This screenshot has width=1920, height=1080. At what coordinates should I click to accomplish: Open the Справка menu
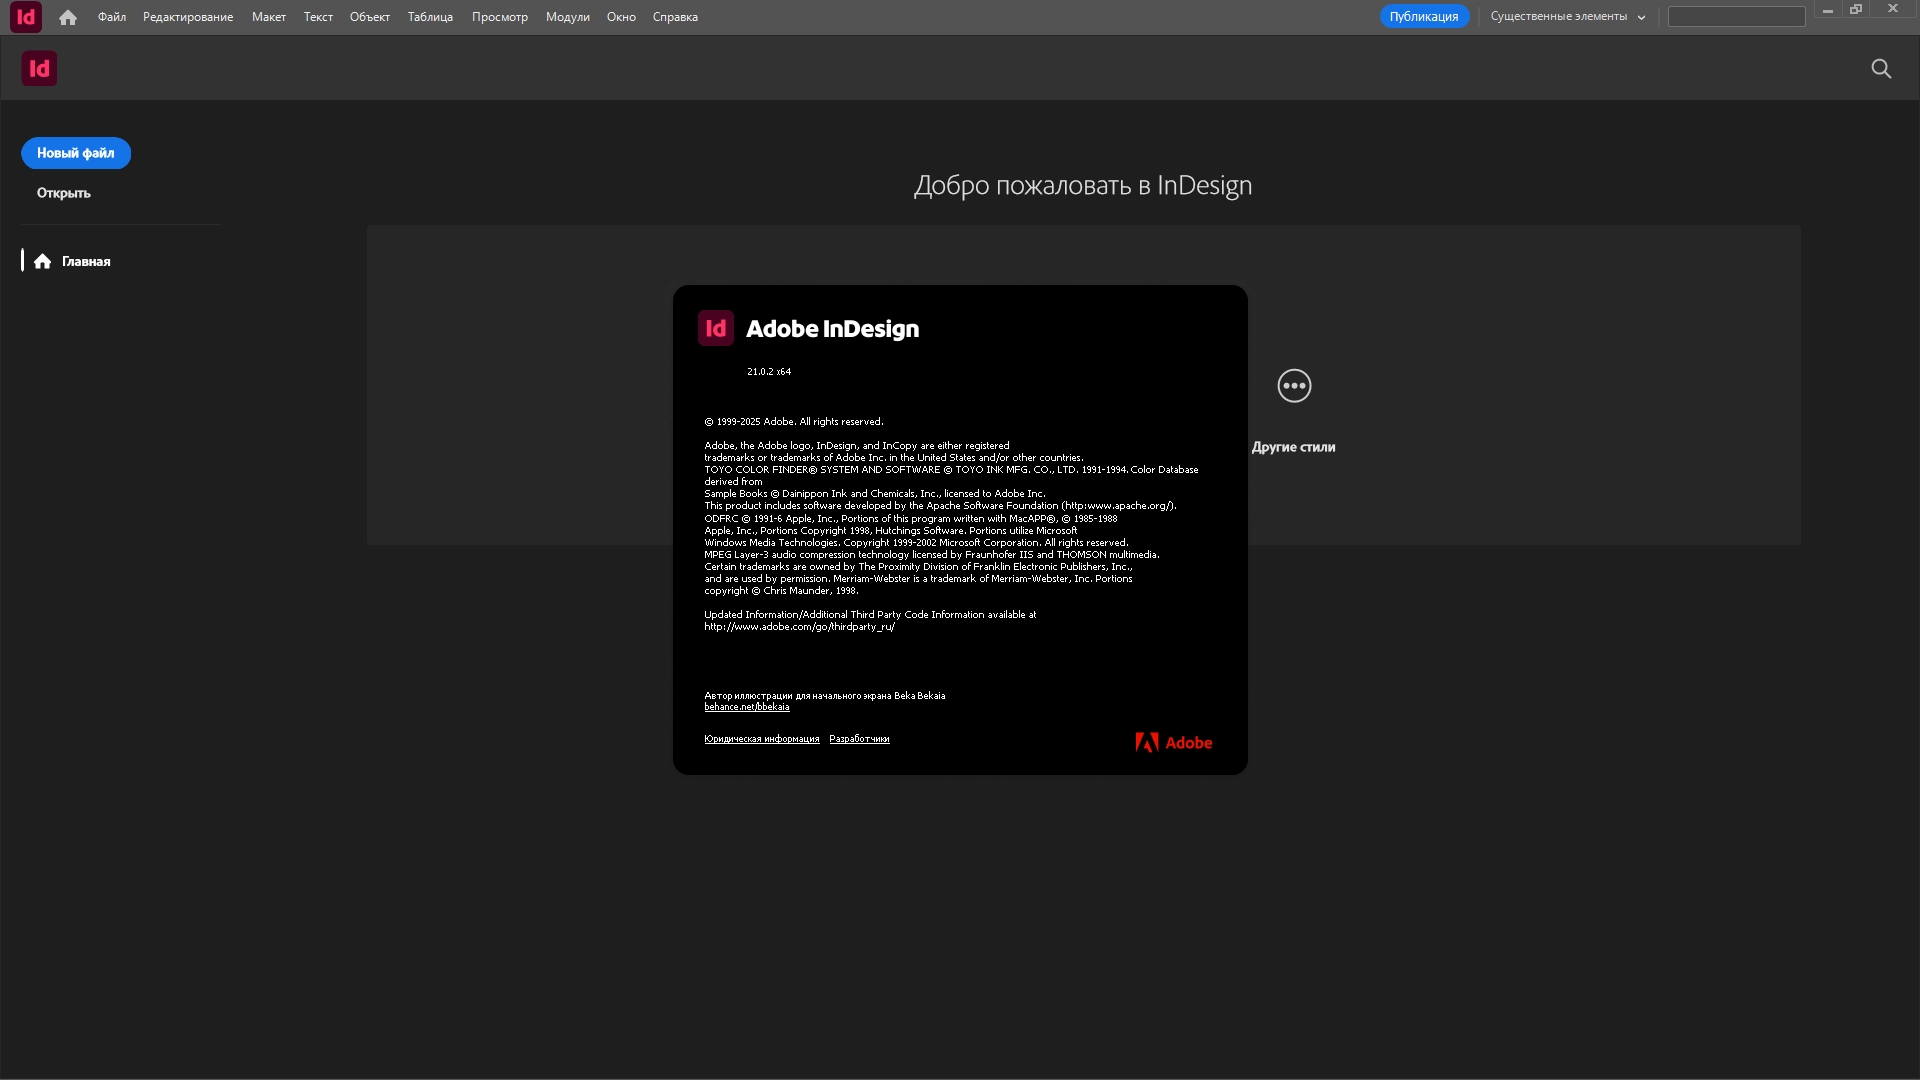pos(675,17)
